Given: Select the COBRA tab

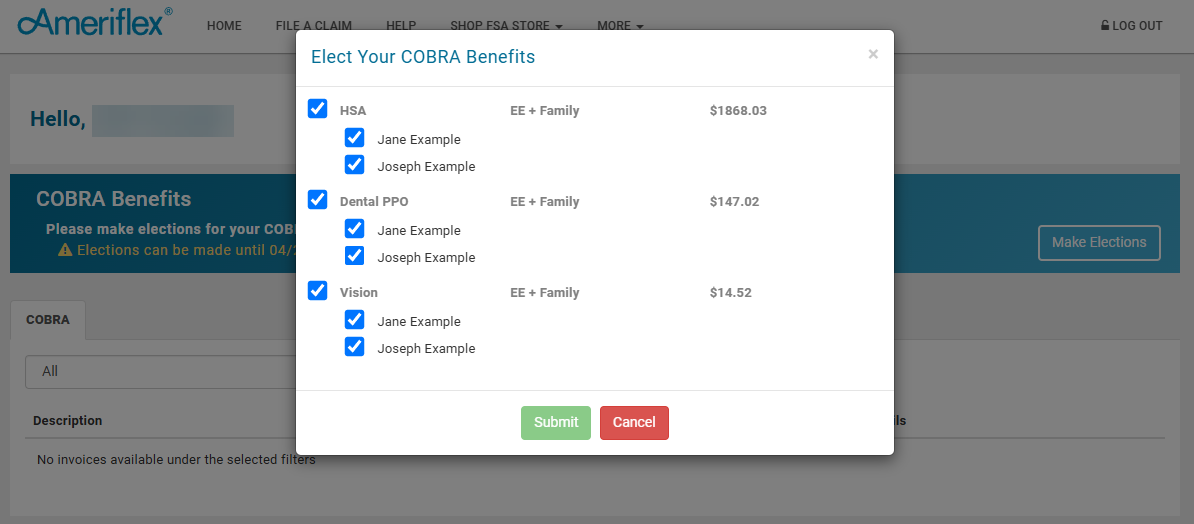Looking at the screenshot, I should coord(48,320).
